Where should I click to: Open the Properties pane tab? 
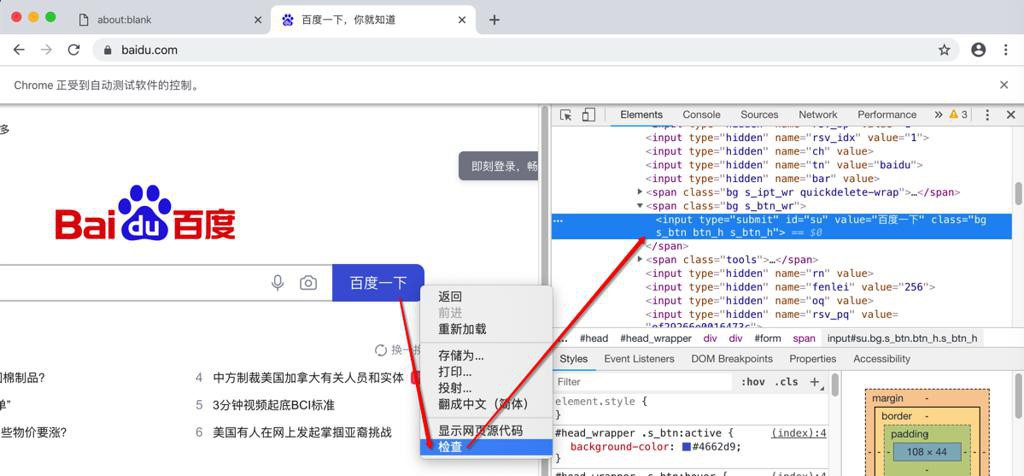812,358
